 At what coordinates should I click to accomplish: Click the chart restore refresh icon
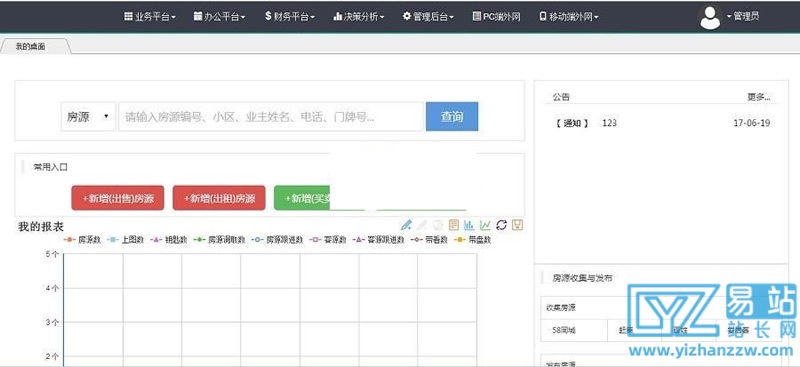(x=502, y=225)
